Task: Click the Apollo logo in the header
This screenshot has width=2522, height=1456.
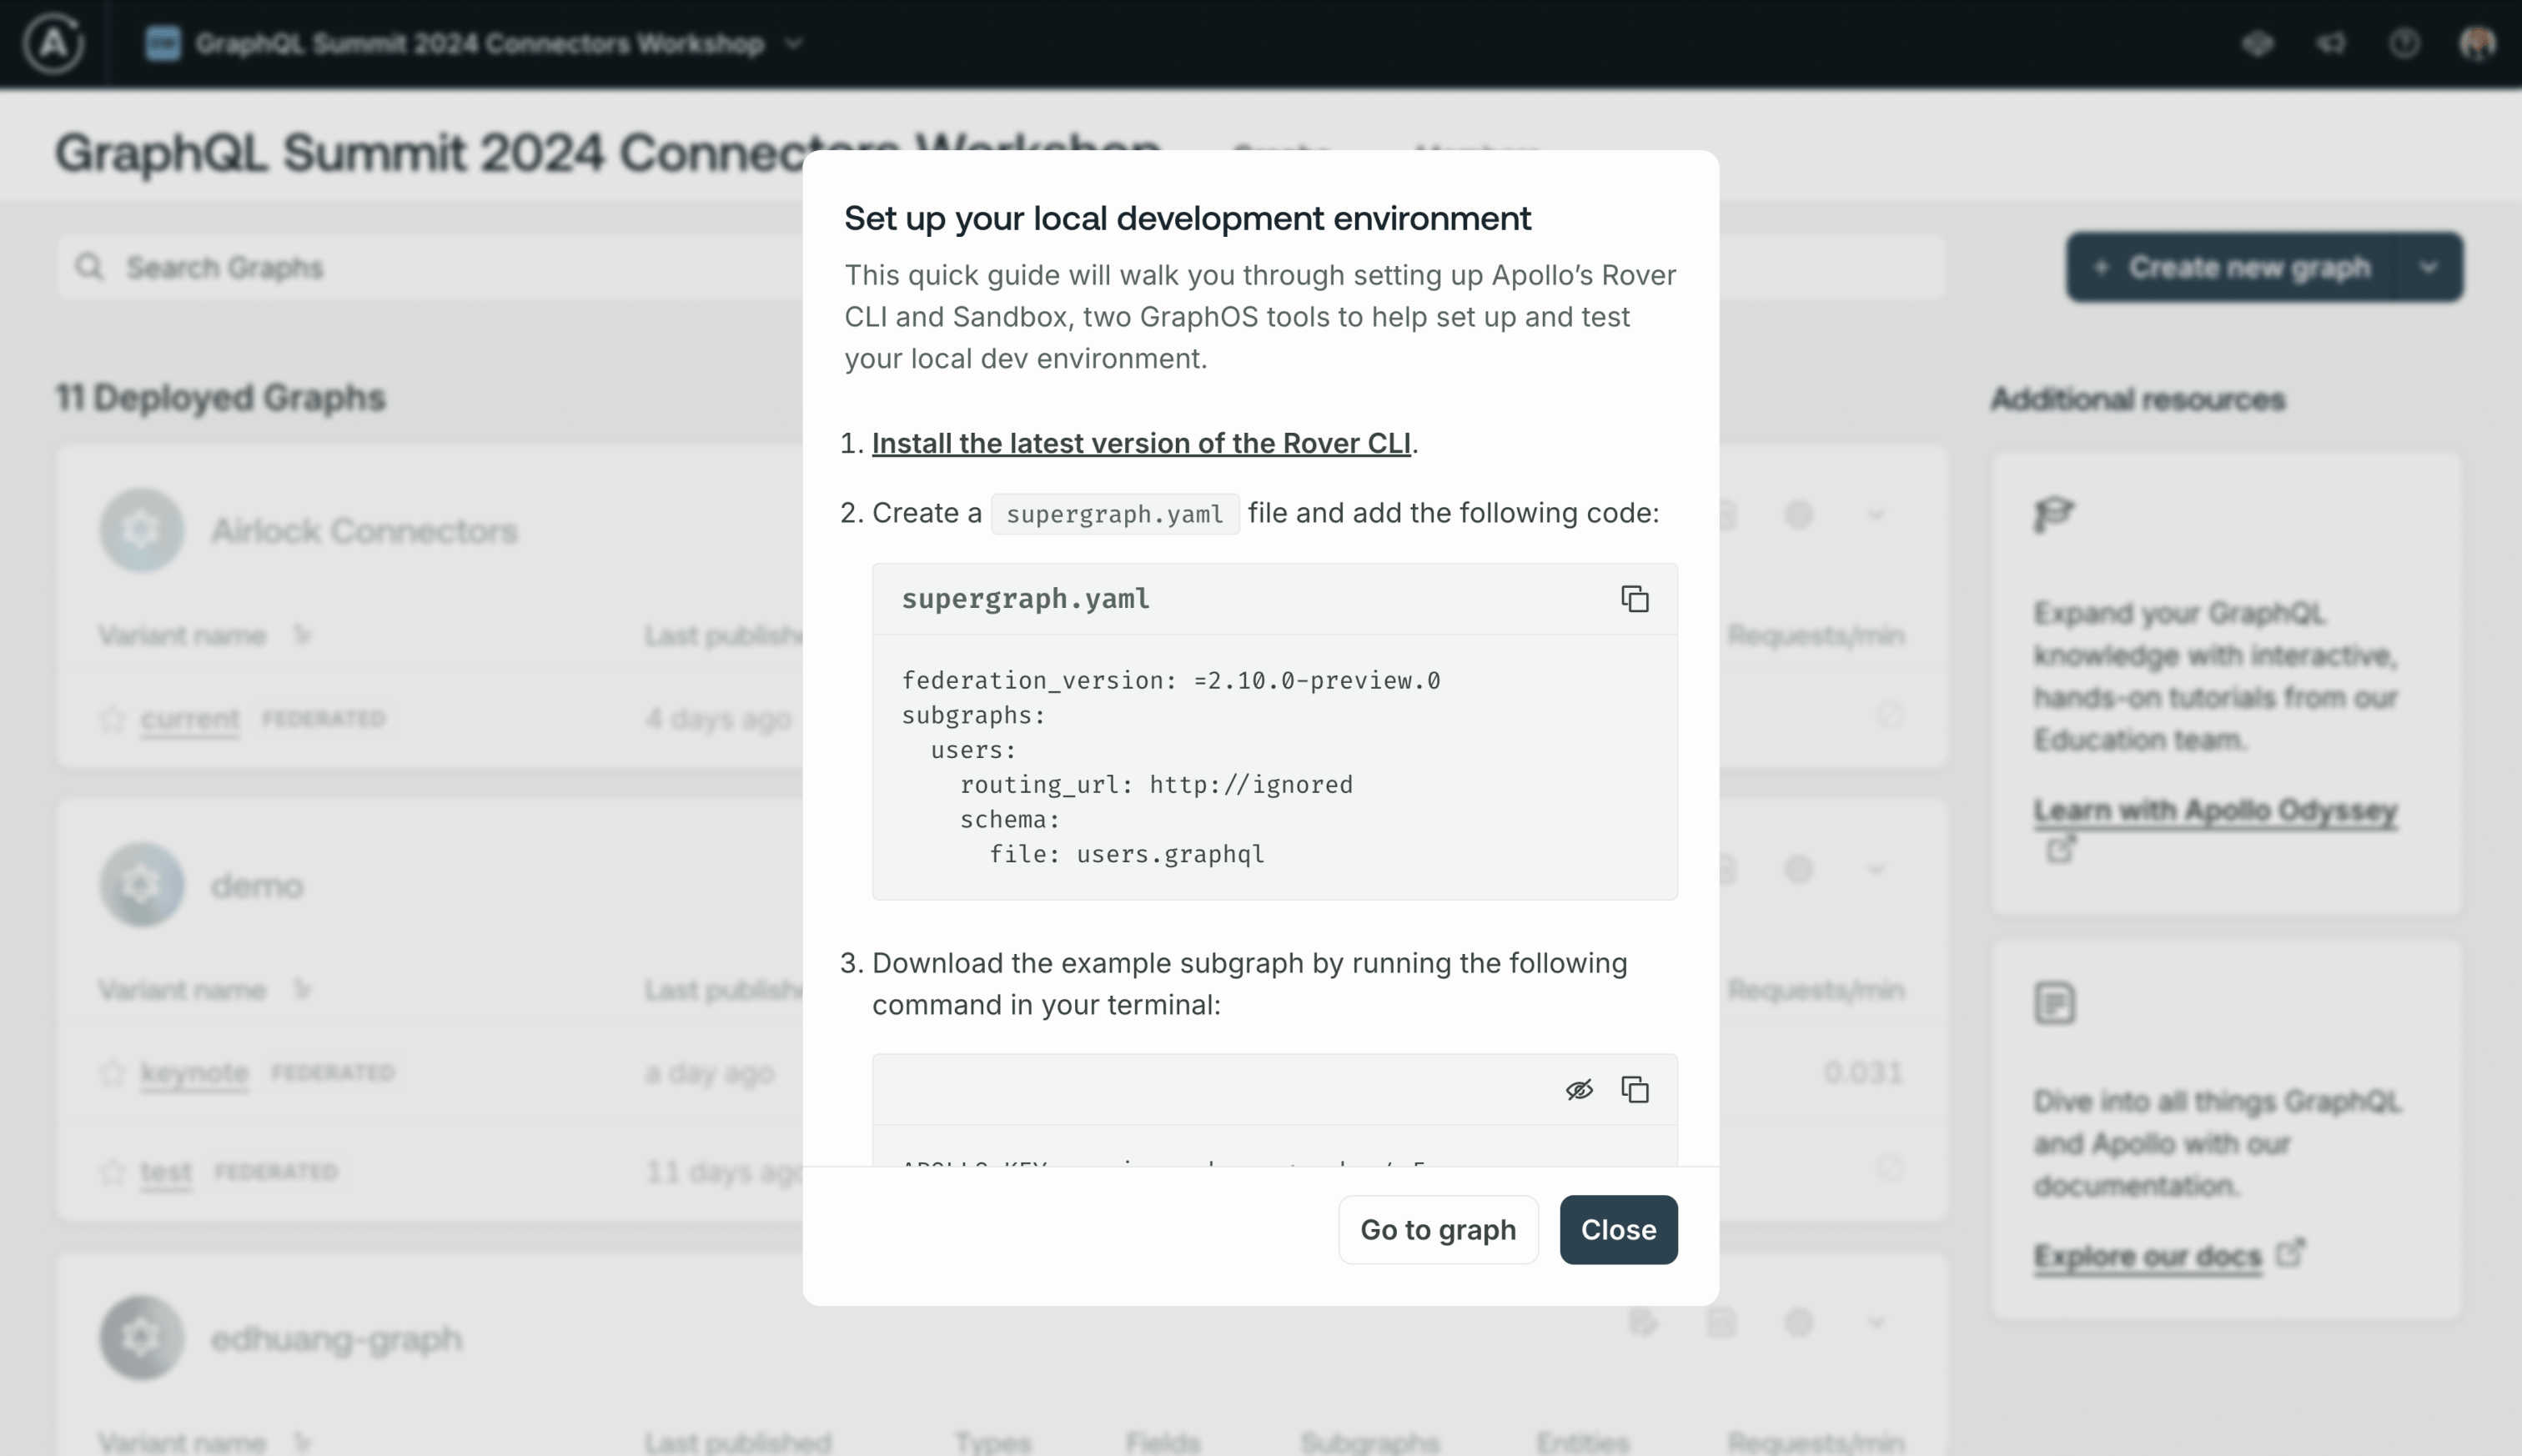Action: coord(53,43)
